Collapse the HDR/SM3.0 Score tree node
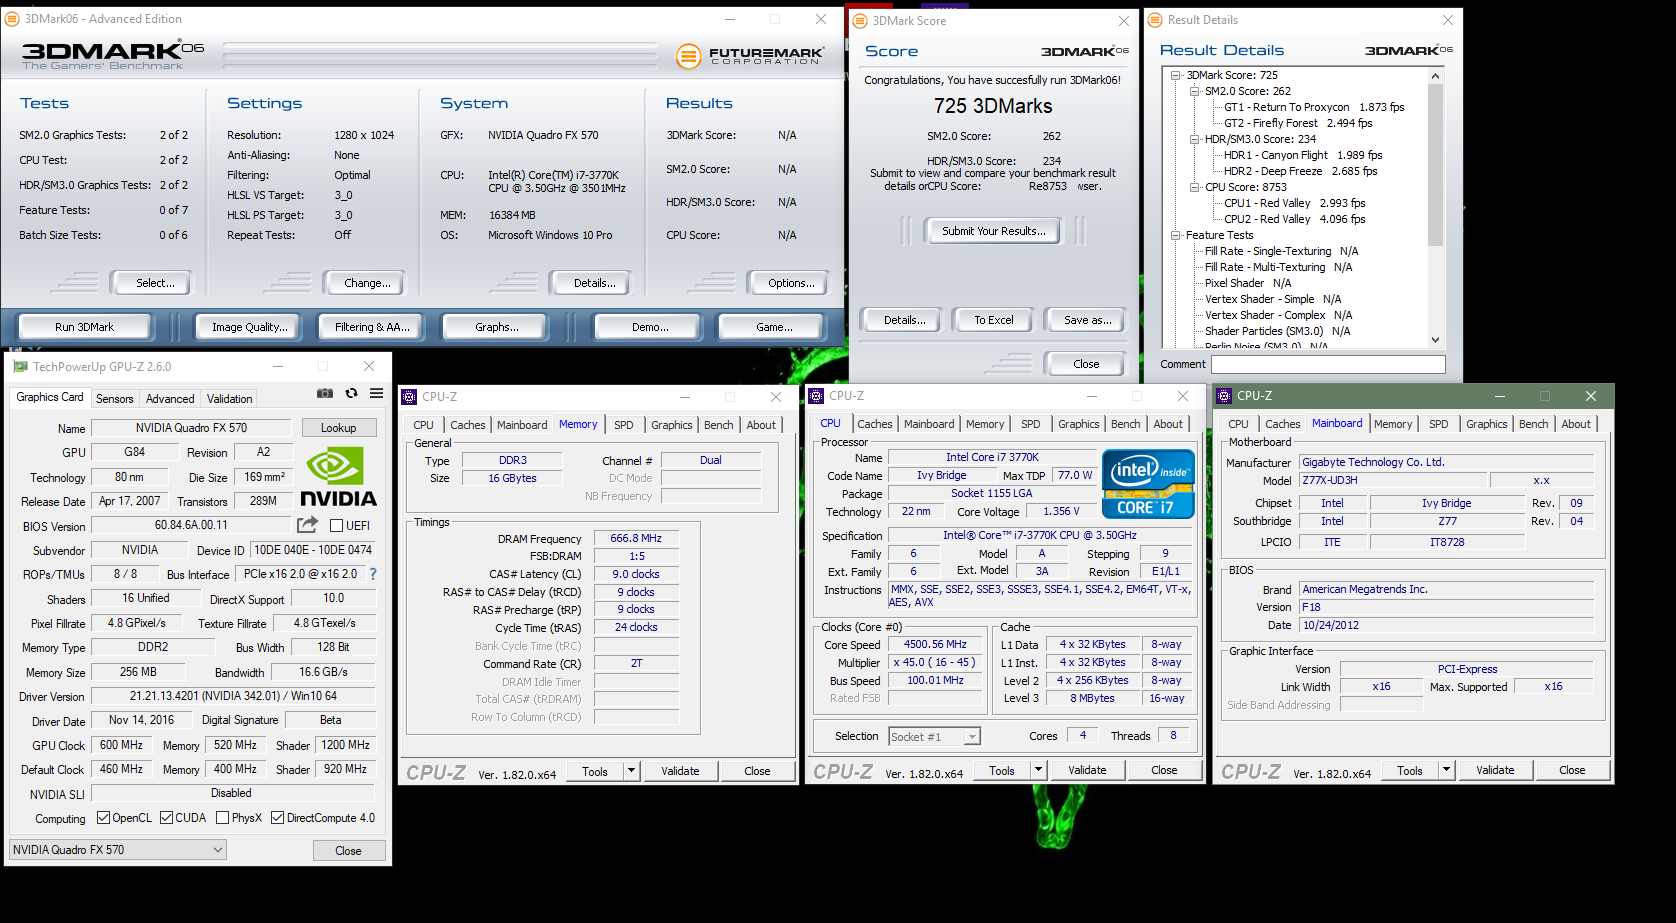The image size is (1676, 923). tap(1194, 139)
